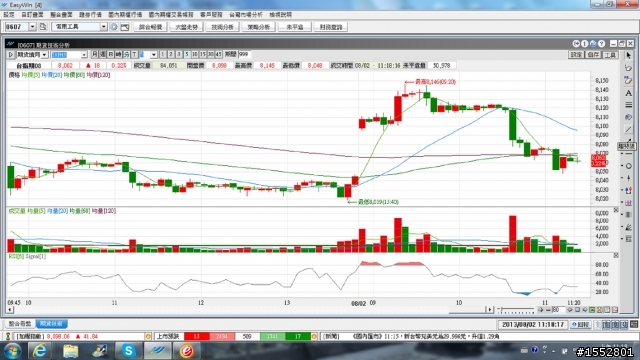Screen dimensions: 640x360
Task: Click the red 'e' taskbar application icon
Action: pos(186,351)
